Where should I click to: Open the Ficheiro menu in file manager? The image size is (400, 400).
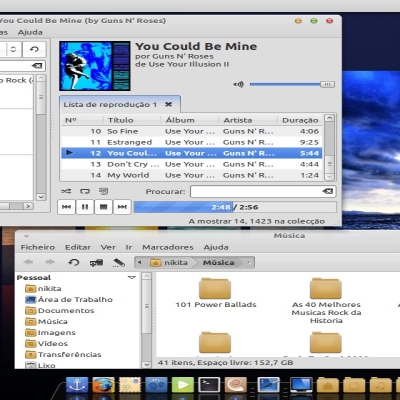(x=38, y=247)
